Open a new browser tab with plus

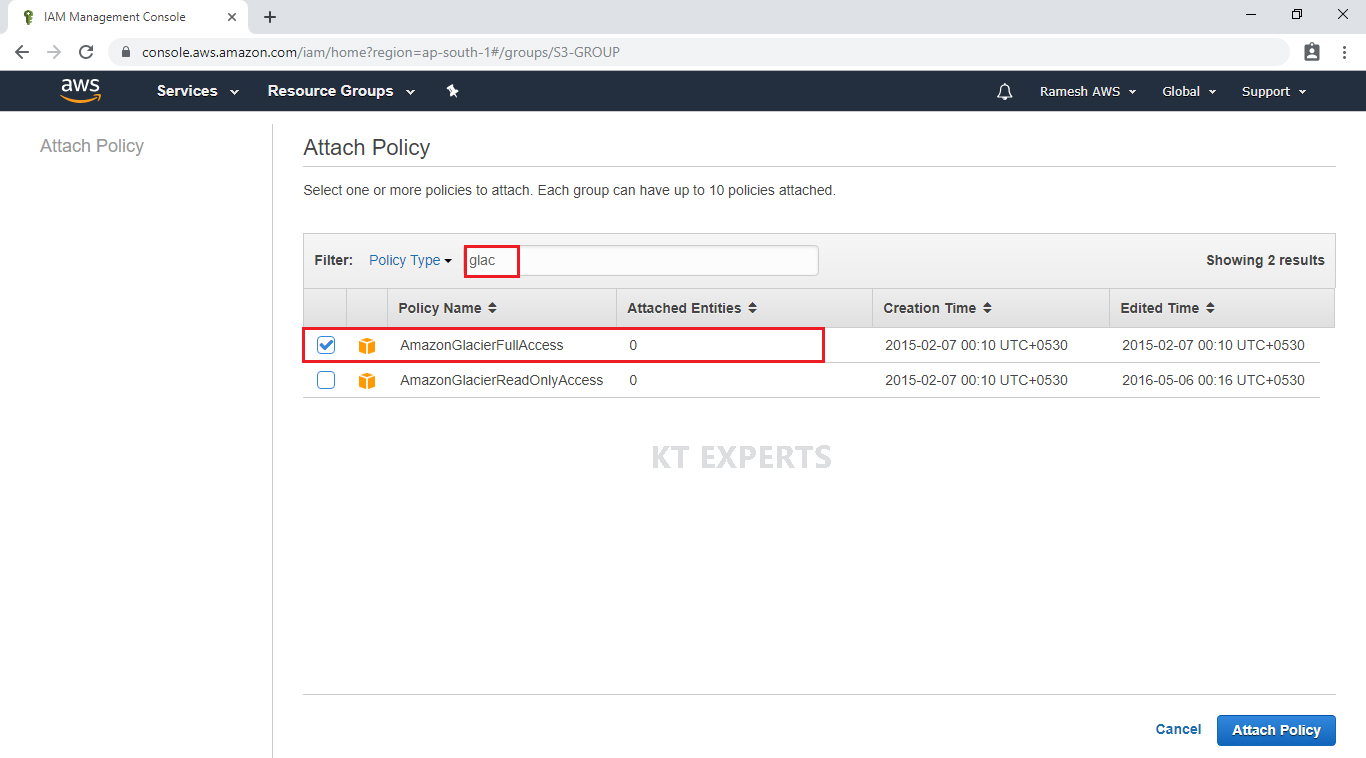tap(270, 17)
